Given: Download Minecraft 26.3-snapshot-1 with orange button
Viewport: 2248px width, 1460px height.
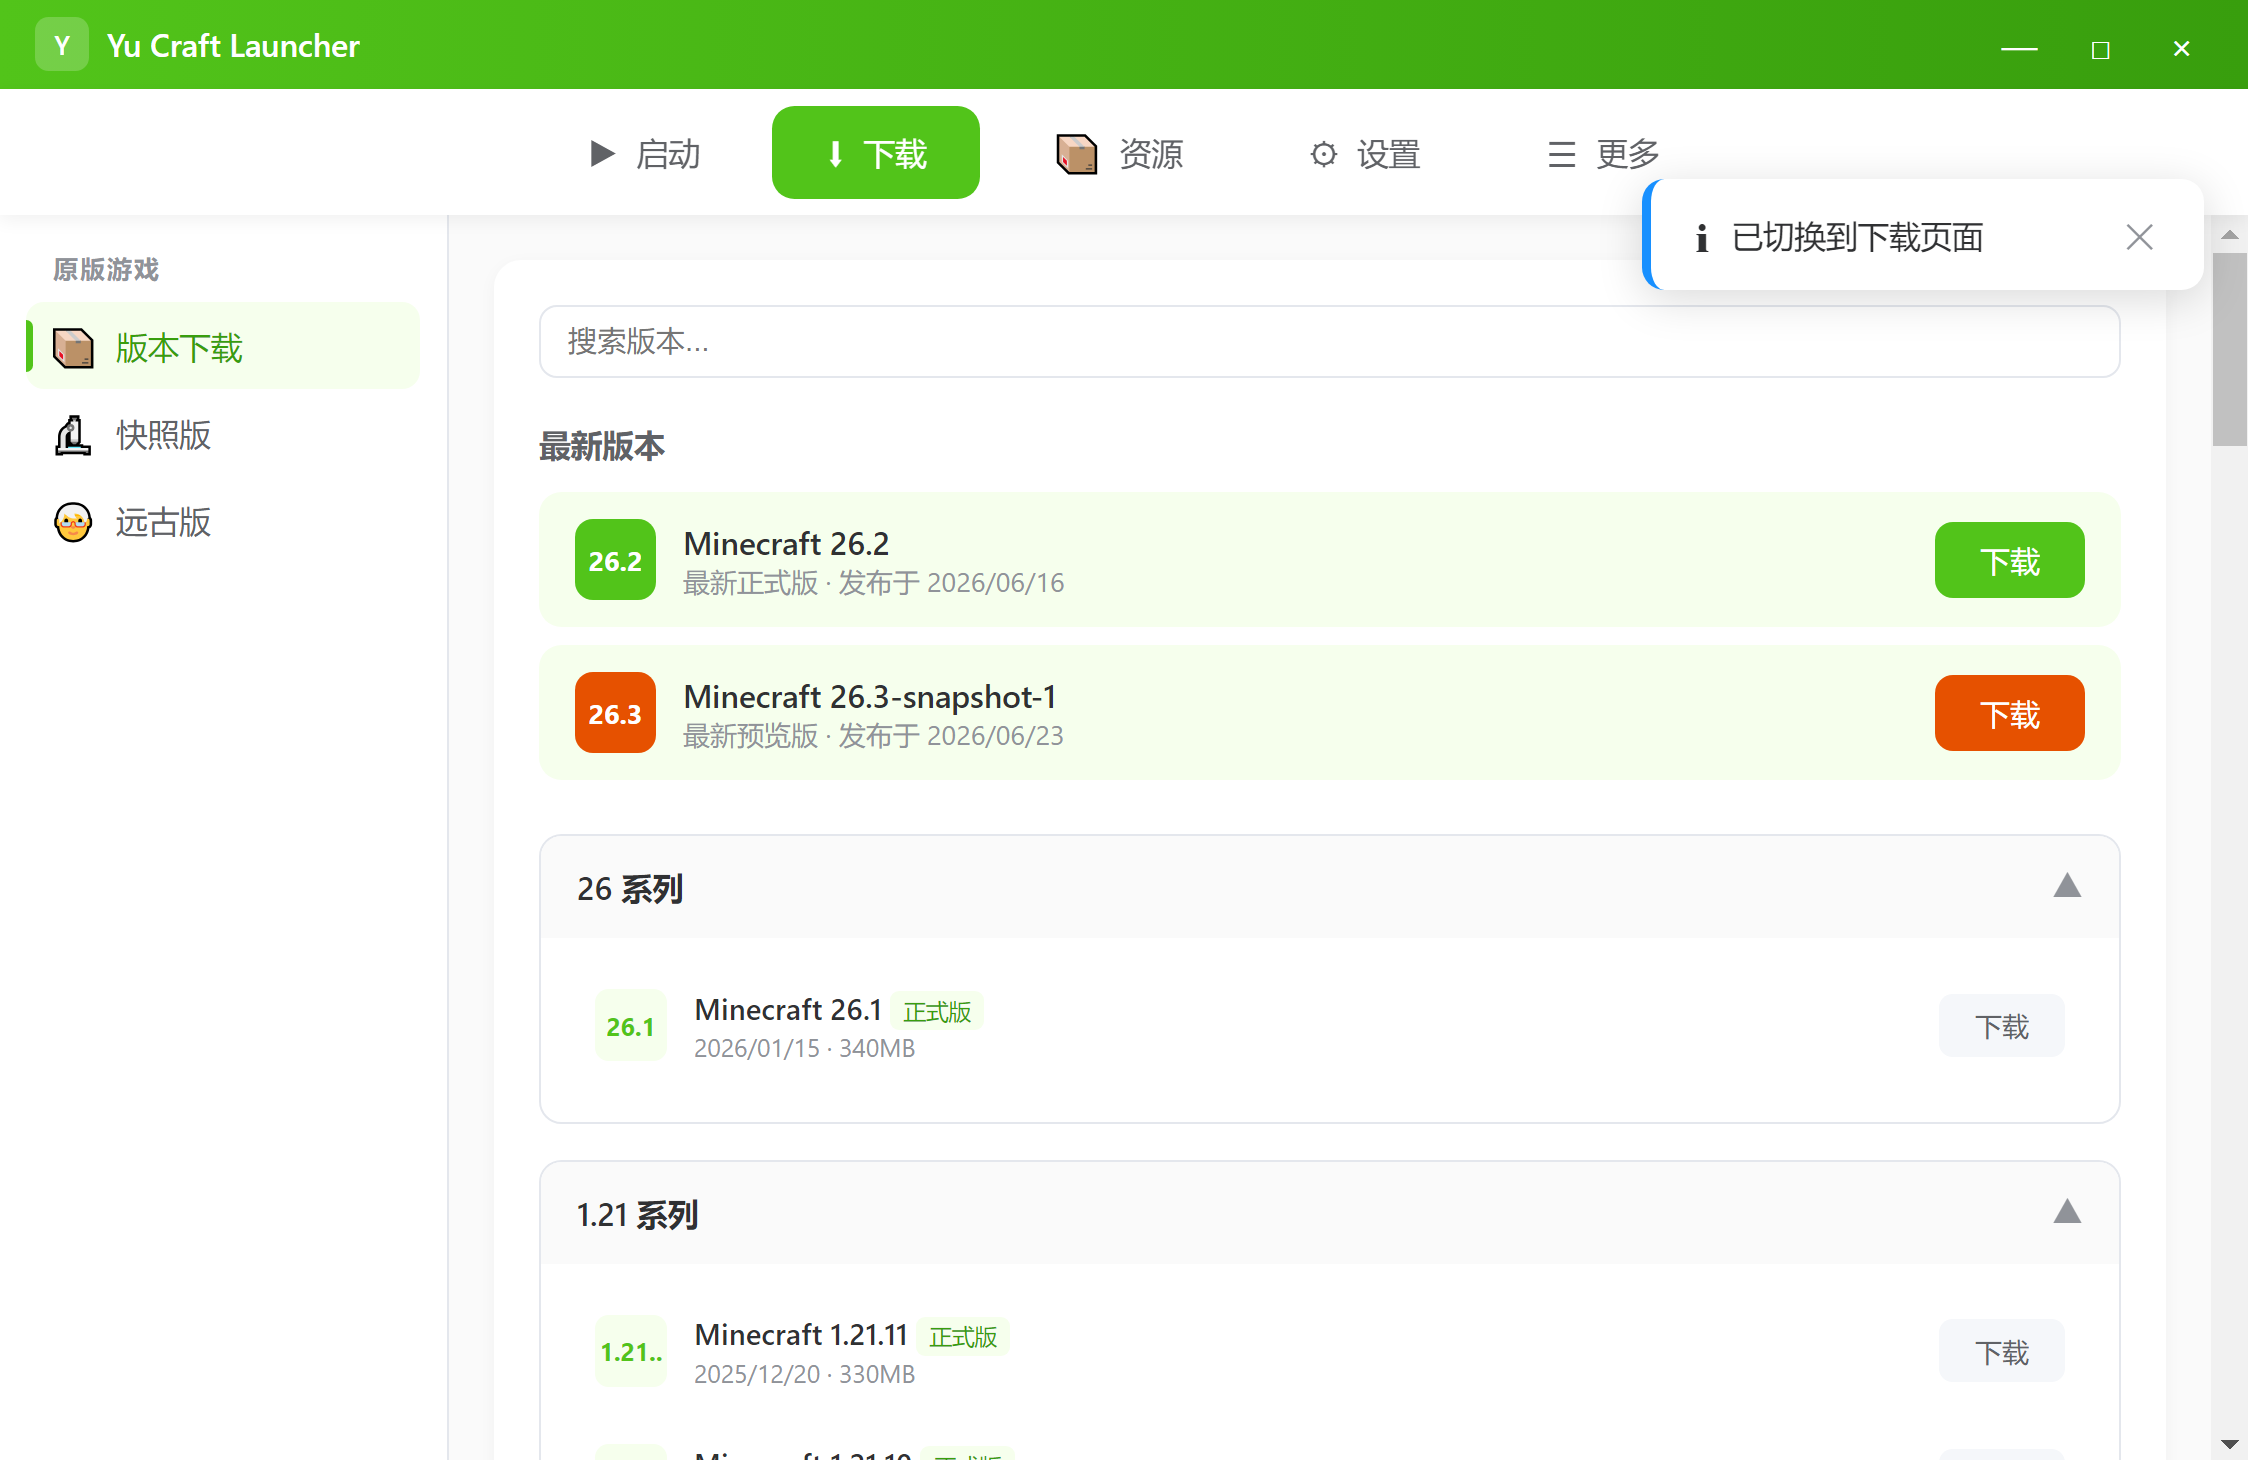Looking at the screenshot, I should 2009,713.
